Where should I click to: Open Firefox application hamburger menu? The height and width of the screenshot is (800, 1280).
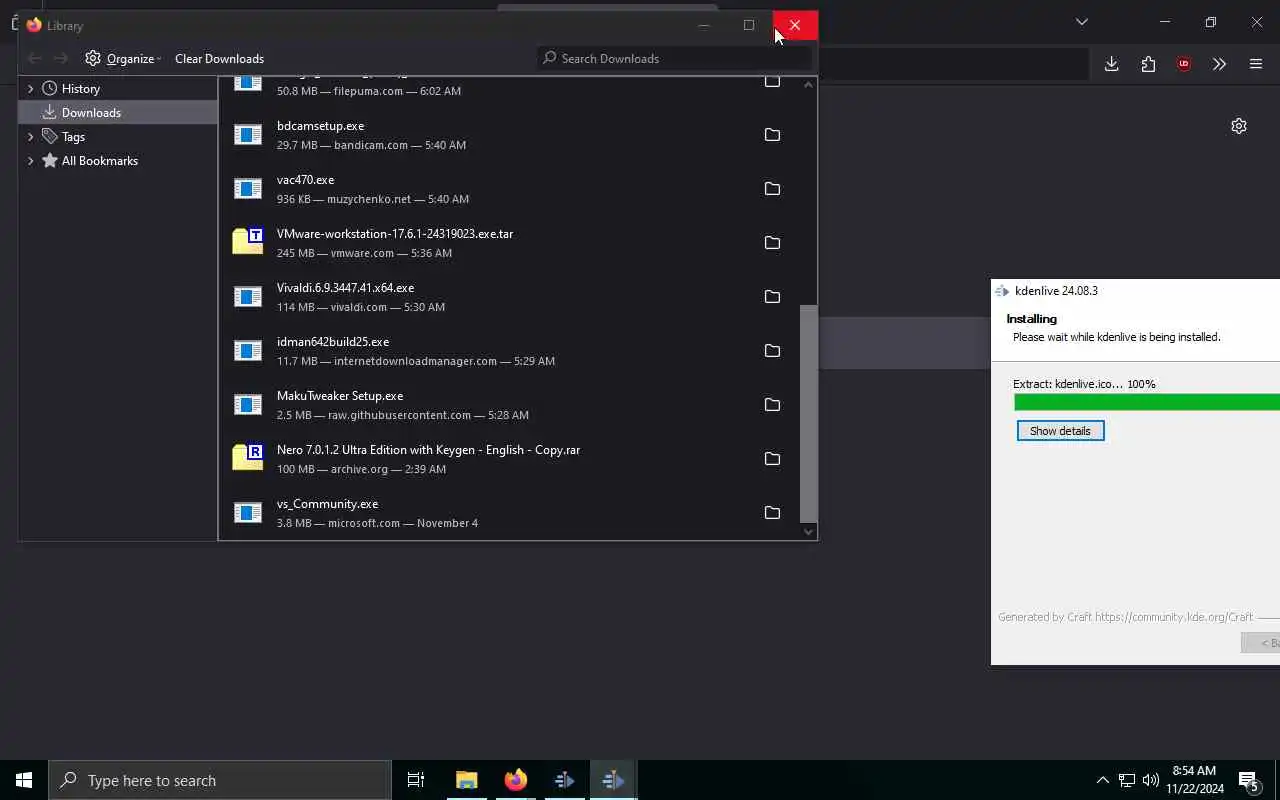[1256, 64]
